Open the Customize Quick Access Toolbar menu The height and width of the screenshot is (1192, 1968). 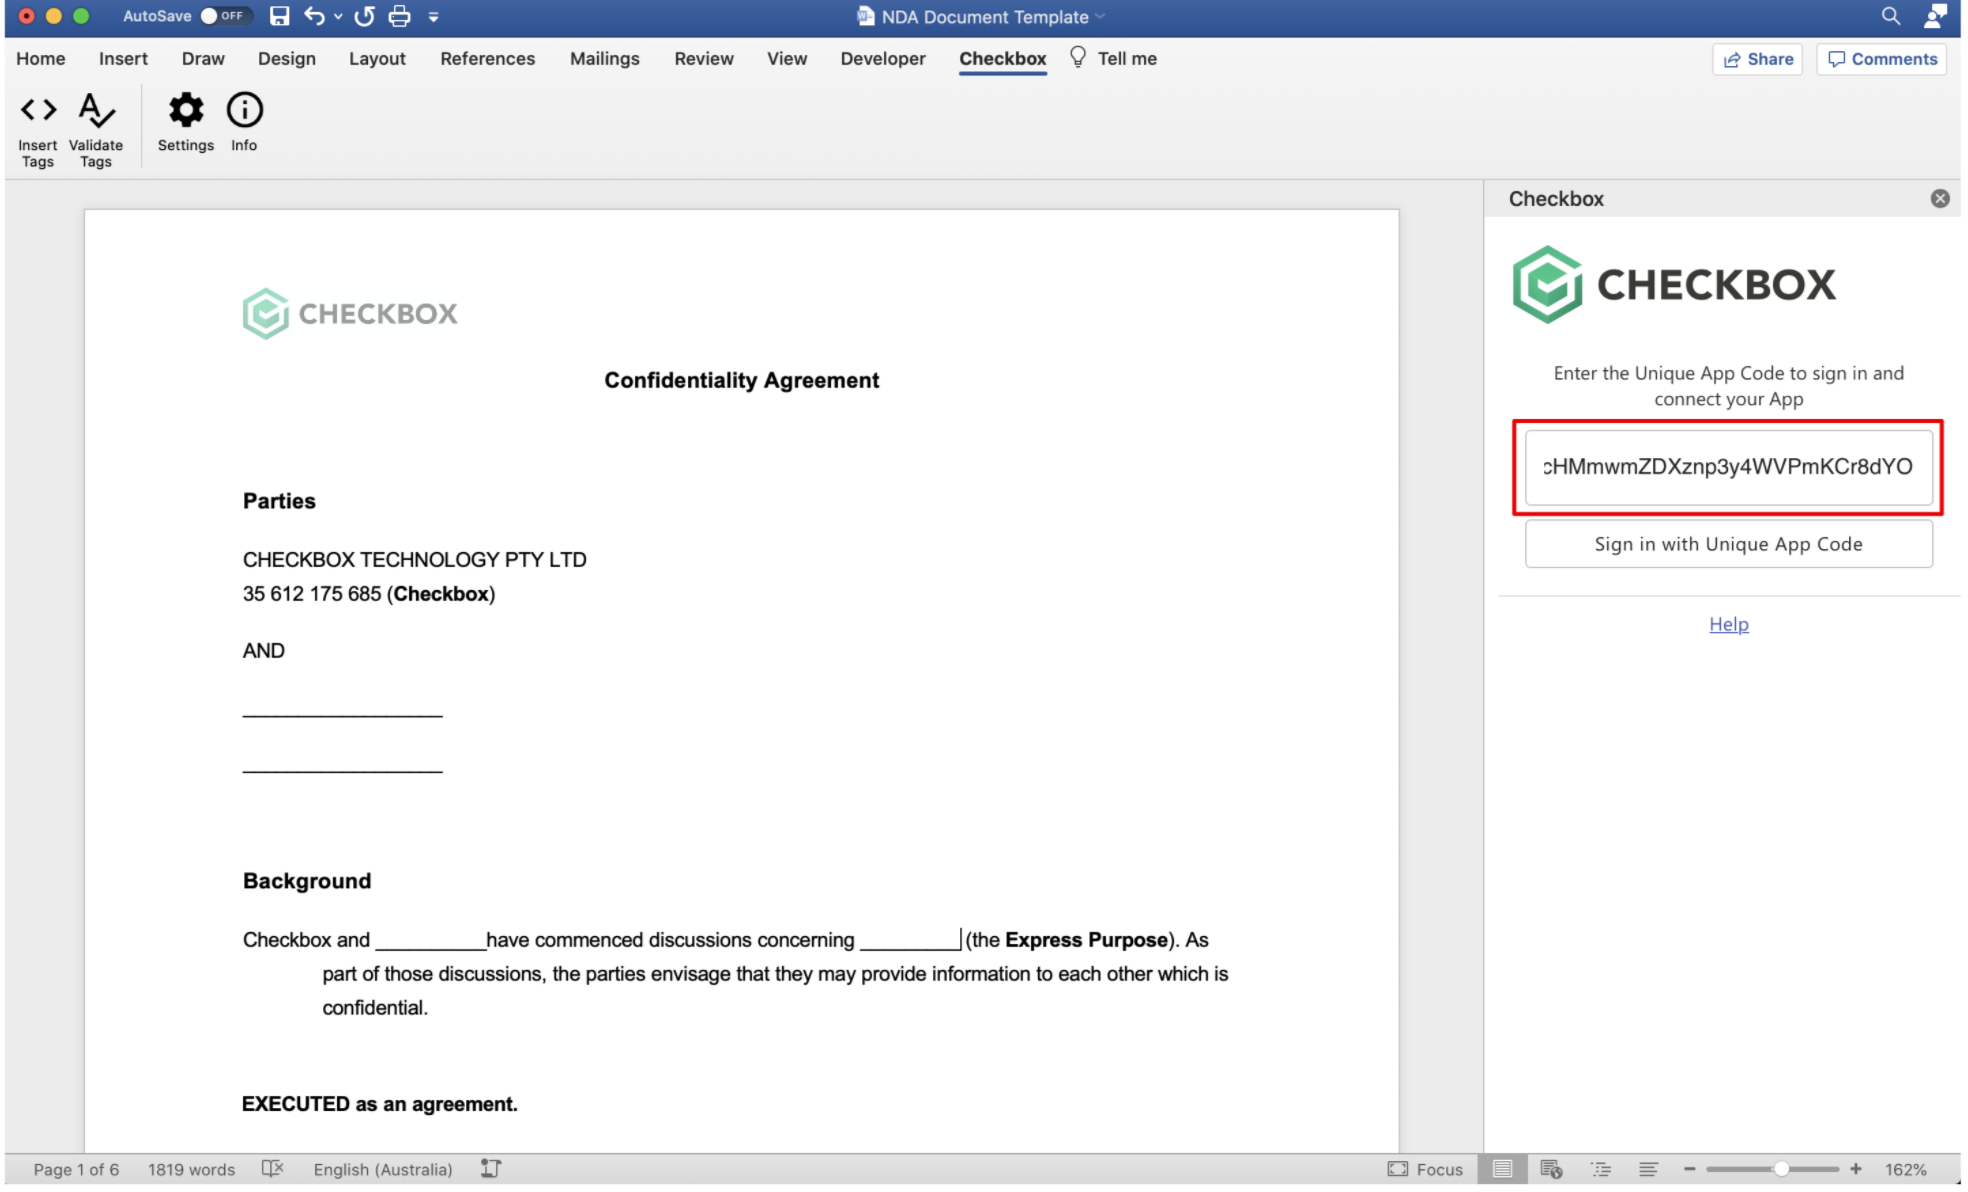point(434,17)
